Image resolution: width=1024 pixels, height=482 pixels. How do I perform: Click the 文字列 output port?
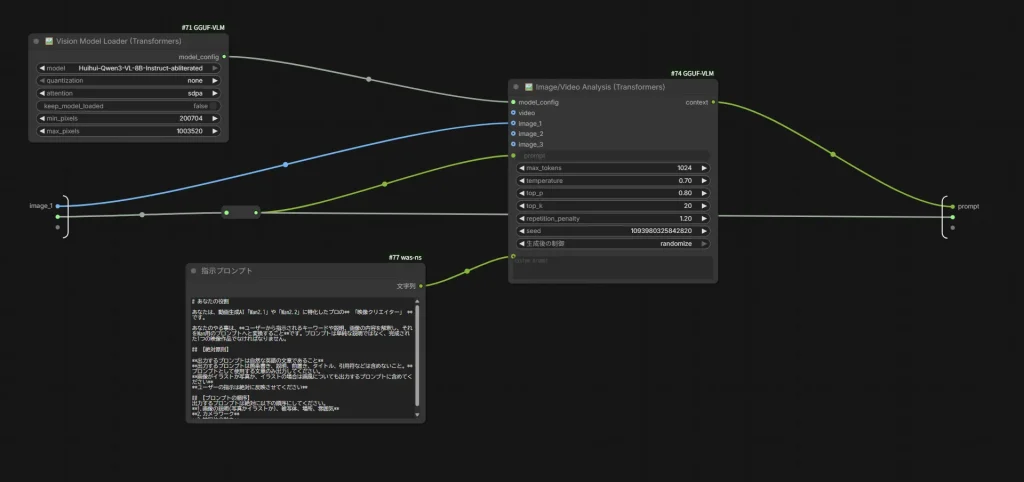(420, 285)
